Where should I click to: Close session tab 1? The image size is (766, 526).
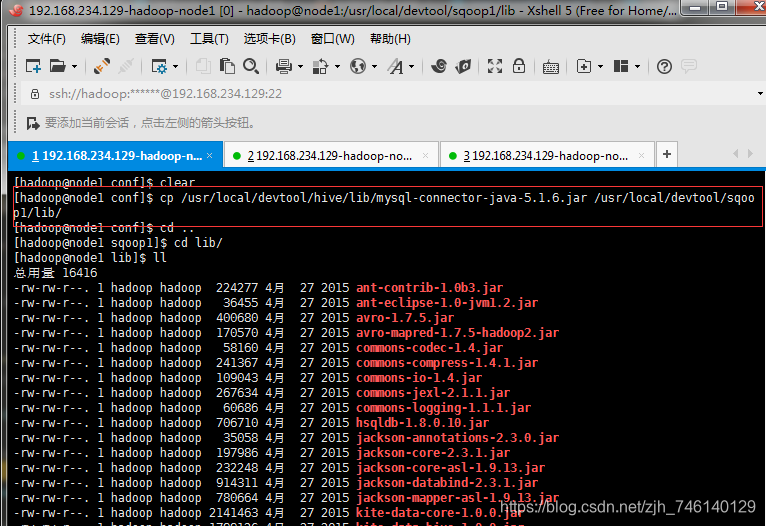coord(210,155)
